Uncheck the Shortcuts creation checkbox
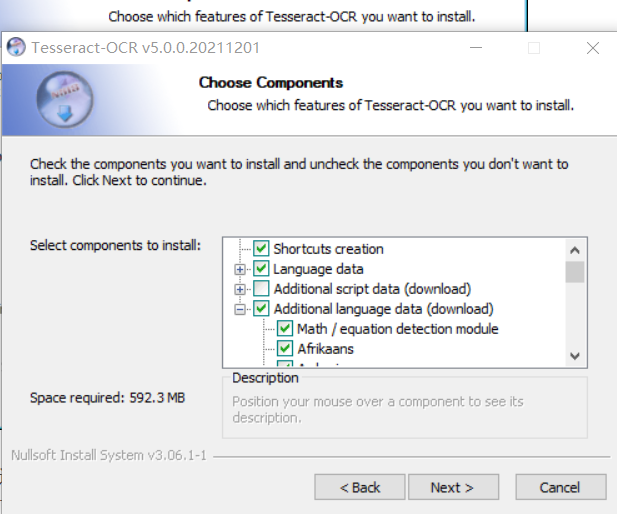 (x=261, y=248)
